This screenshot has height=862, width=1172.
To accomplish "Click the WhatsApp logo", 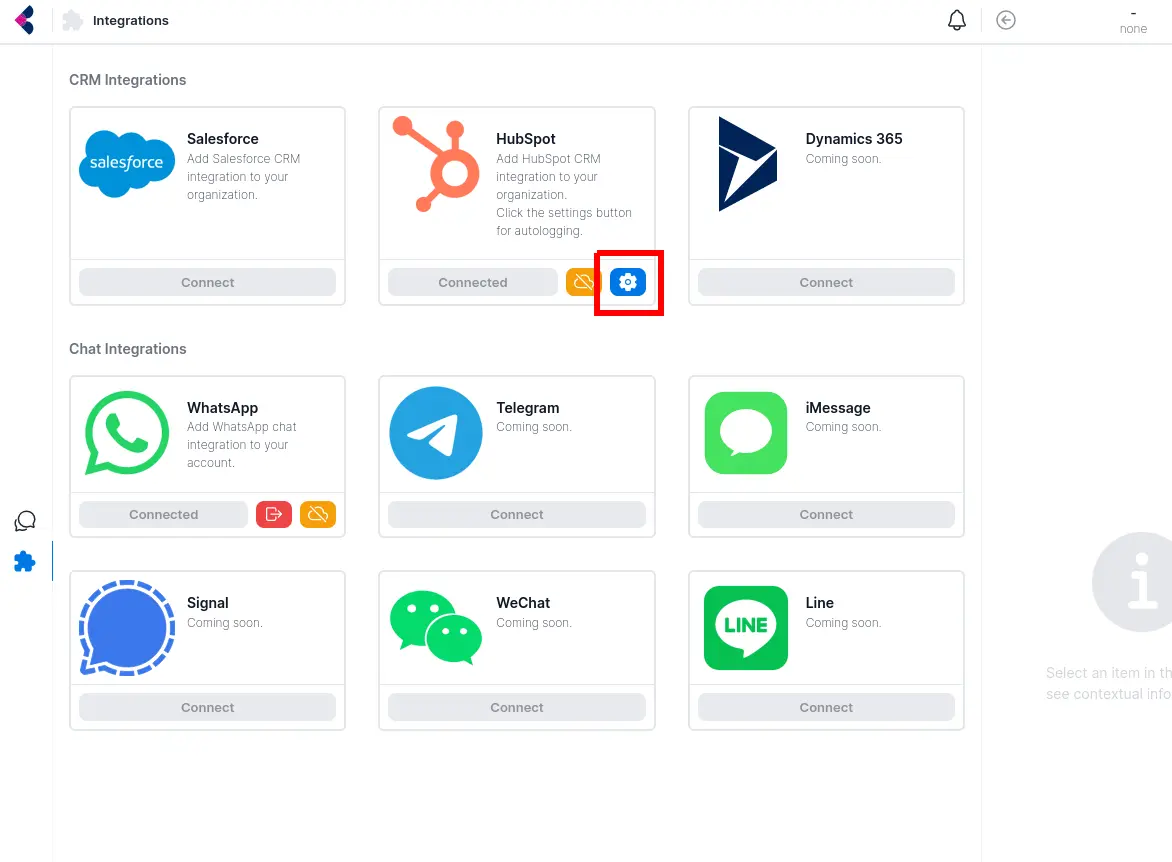I will [x=127, y=433].
